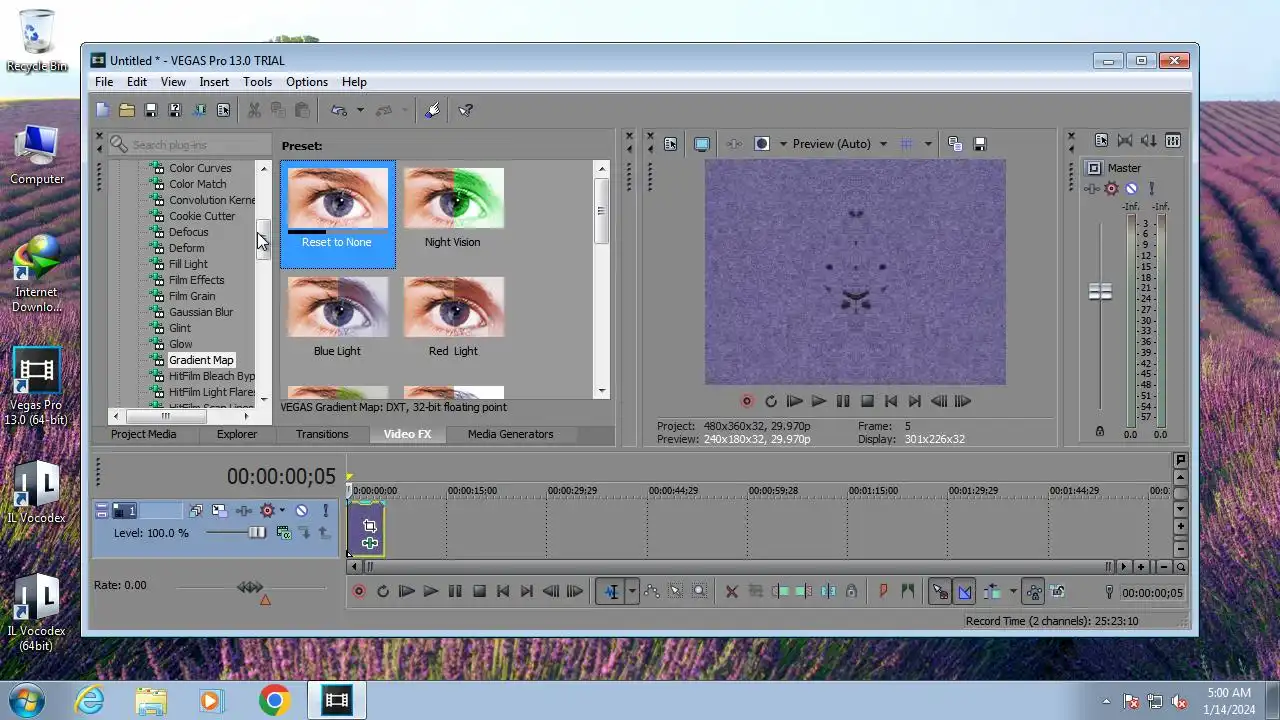This screenshot has height=720, width=1280.
Task: Open Render As toolbar icon
Action: [x=199, y=110]
